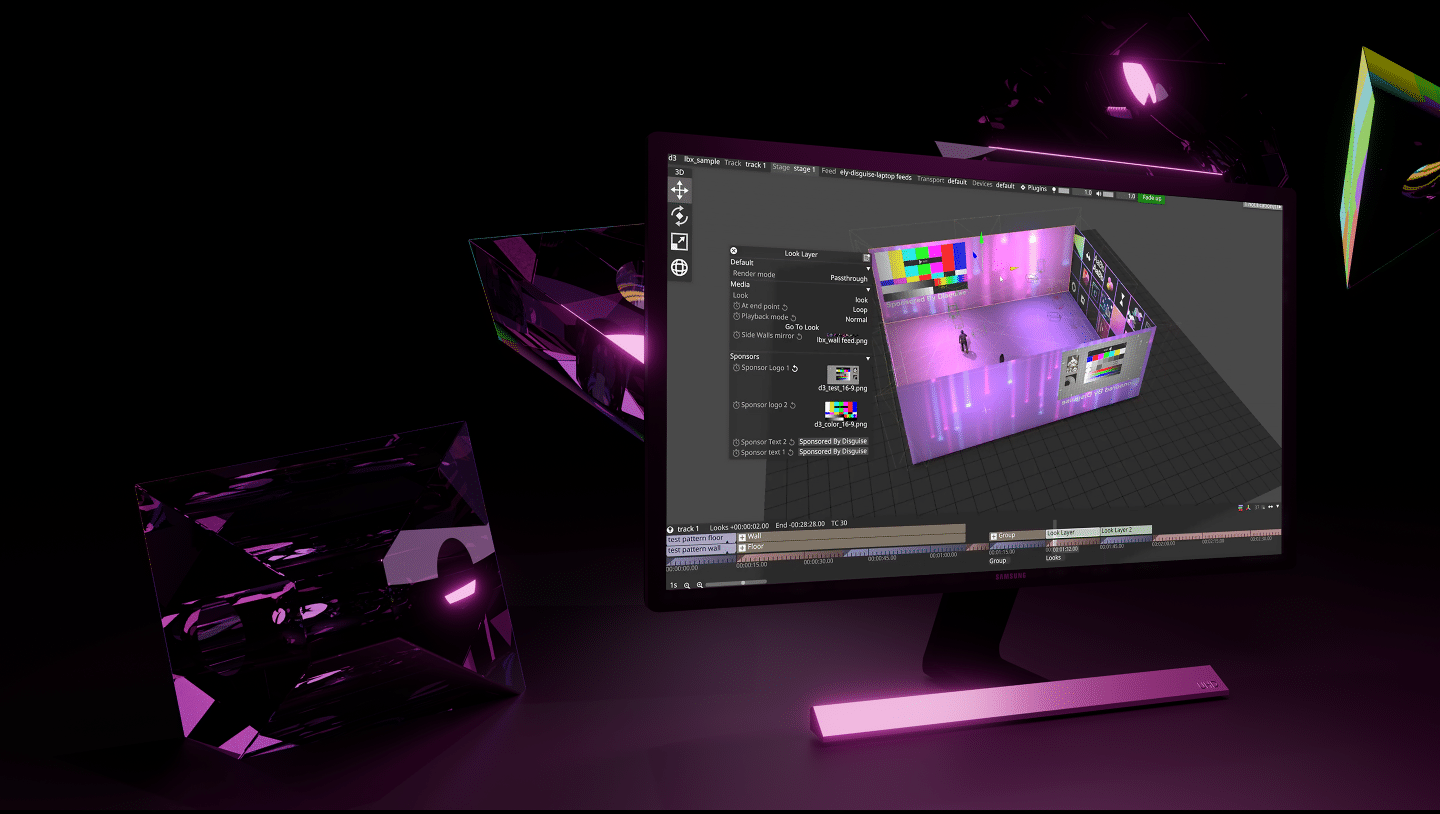Click the zoom out timeline magnifier
This screenshot has height=814, width=1440.
click(687, 584)
